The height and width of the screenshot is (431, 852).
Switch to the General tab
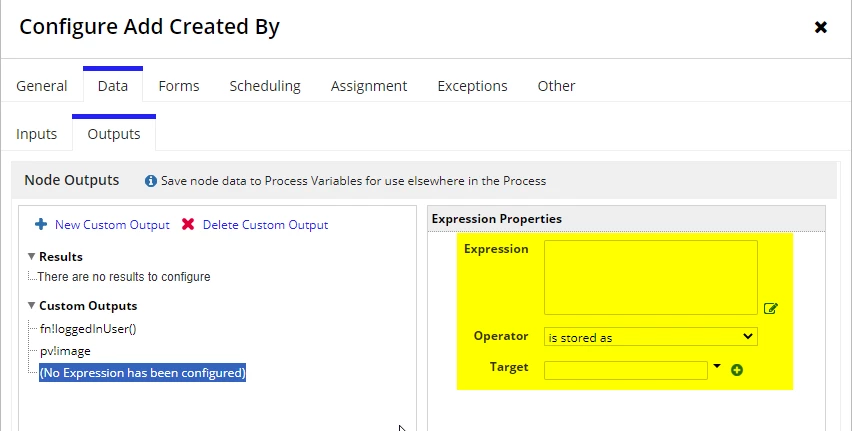[42, 86]
